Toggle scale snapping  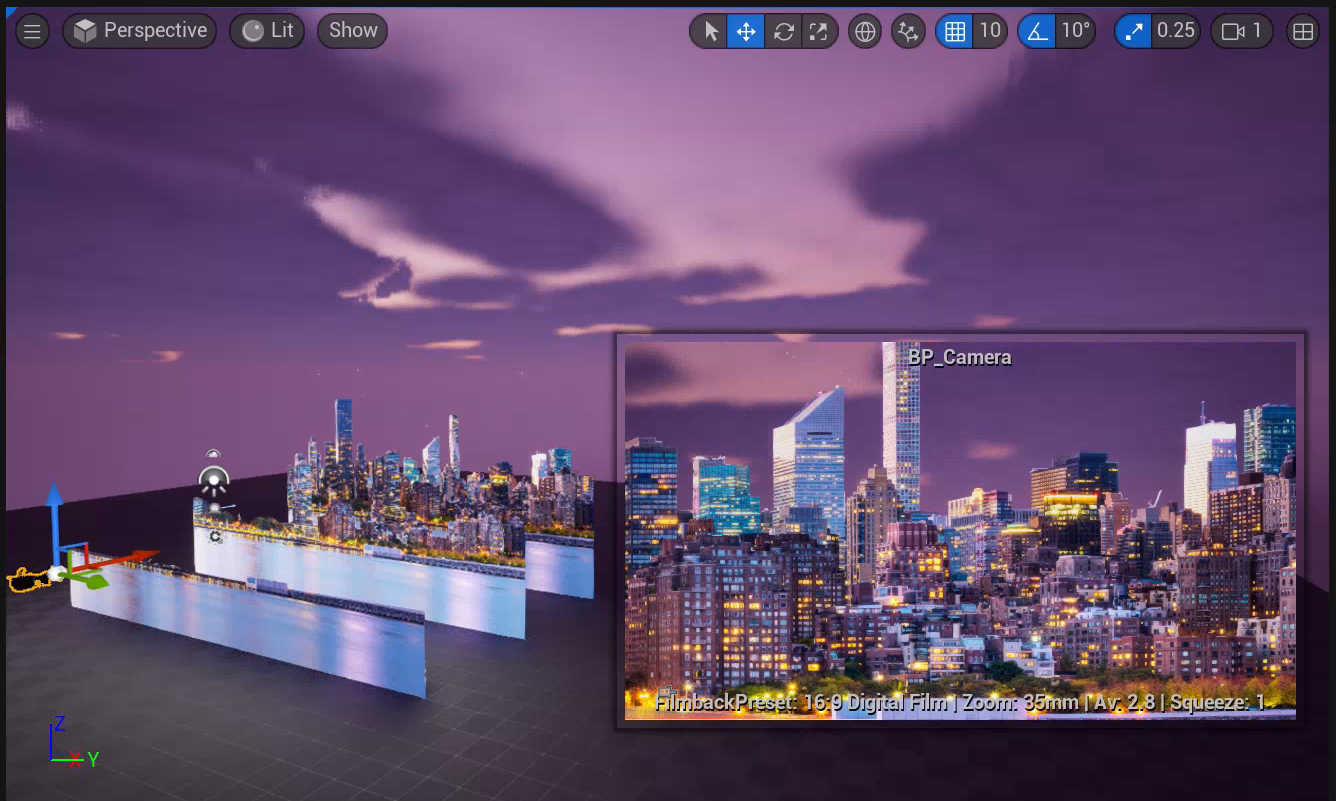click(x=1133, y=32)
